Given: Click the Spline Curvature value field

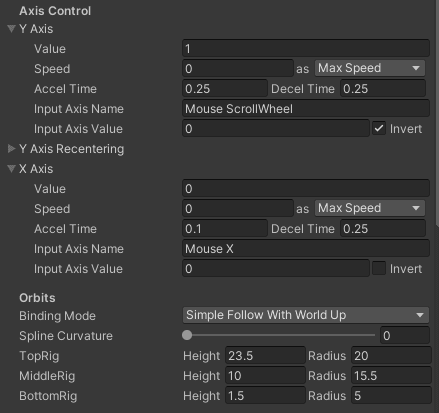Looking at the screenshot, I should click(x=405, y=335).
